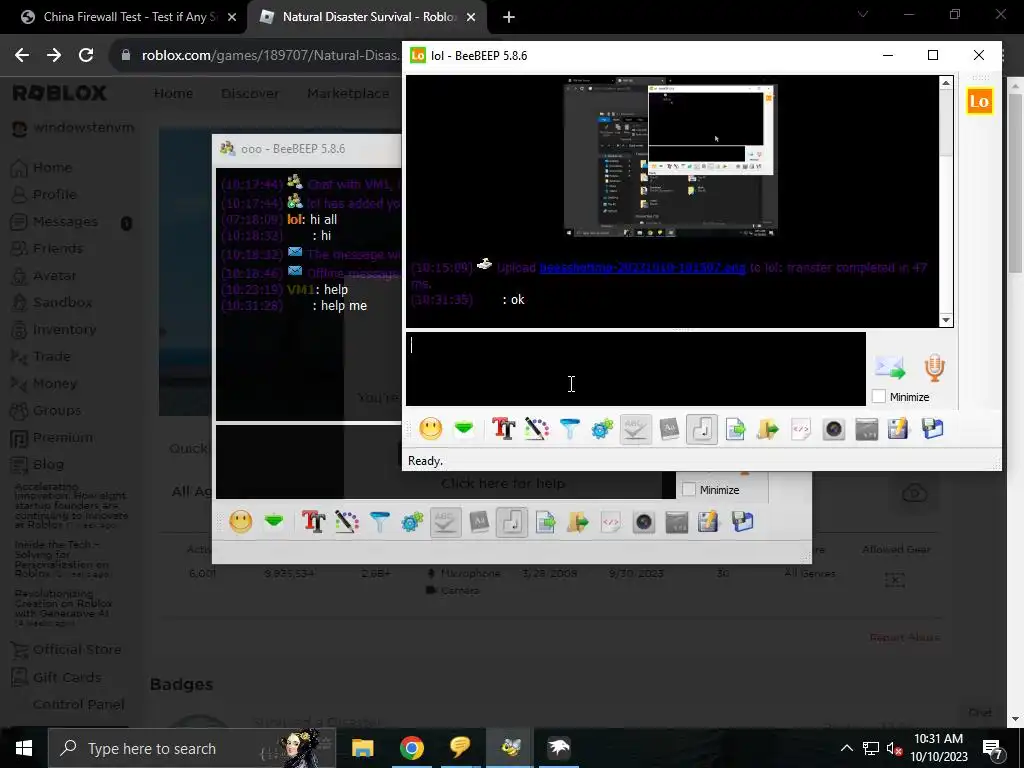Click the blue floppy disks icon in ooo chat
Viewport: 1024px width, 768px height.
click(x=743, y=522)
